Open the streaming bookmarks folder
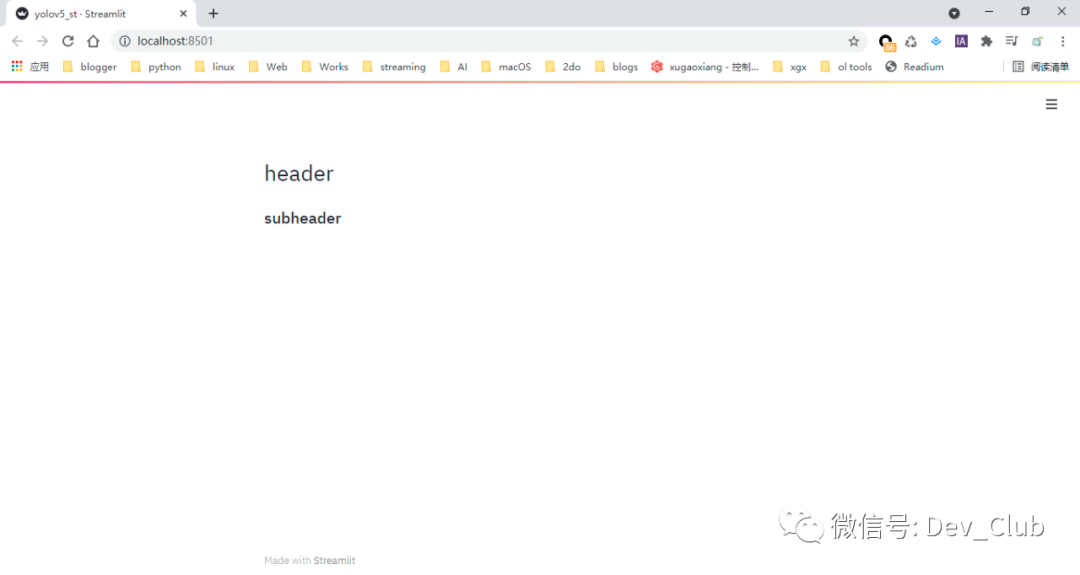Screen dimensions: 1080x575 [x=394, y=67]
